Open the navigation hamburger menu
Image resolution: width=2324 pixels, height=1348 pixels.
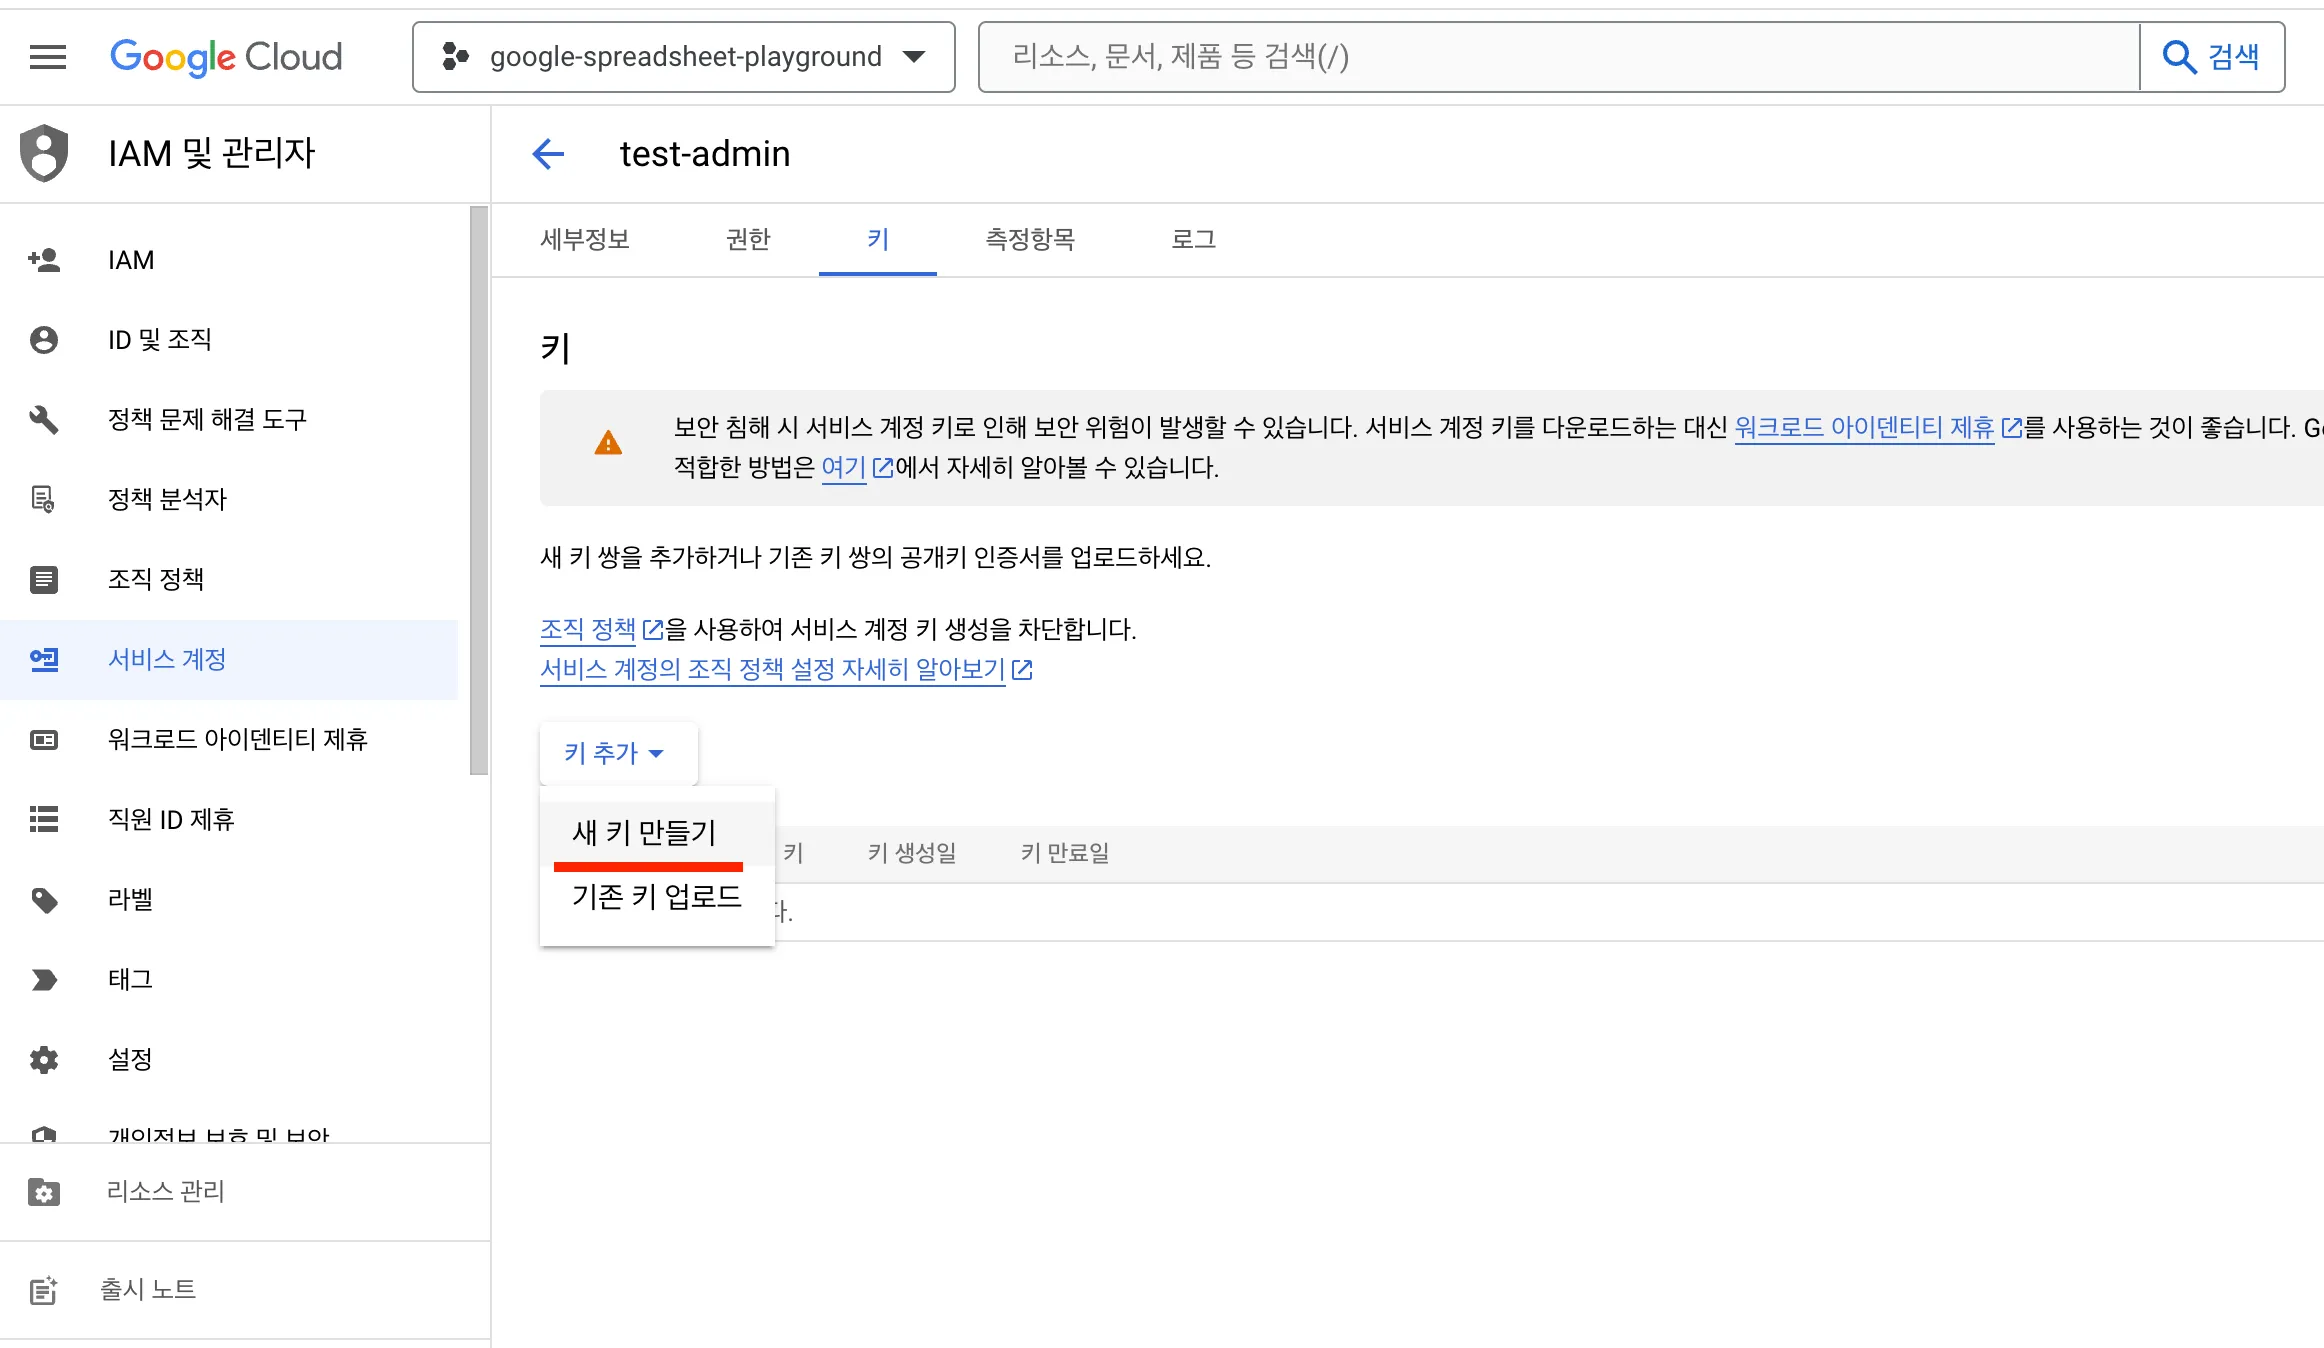click(x=47, y=57)
